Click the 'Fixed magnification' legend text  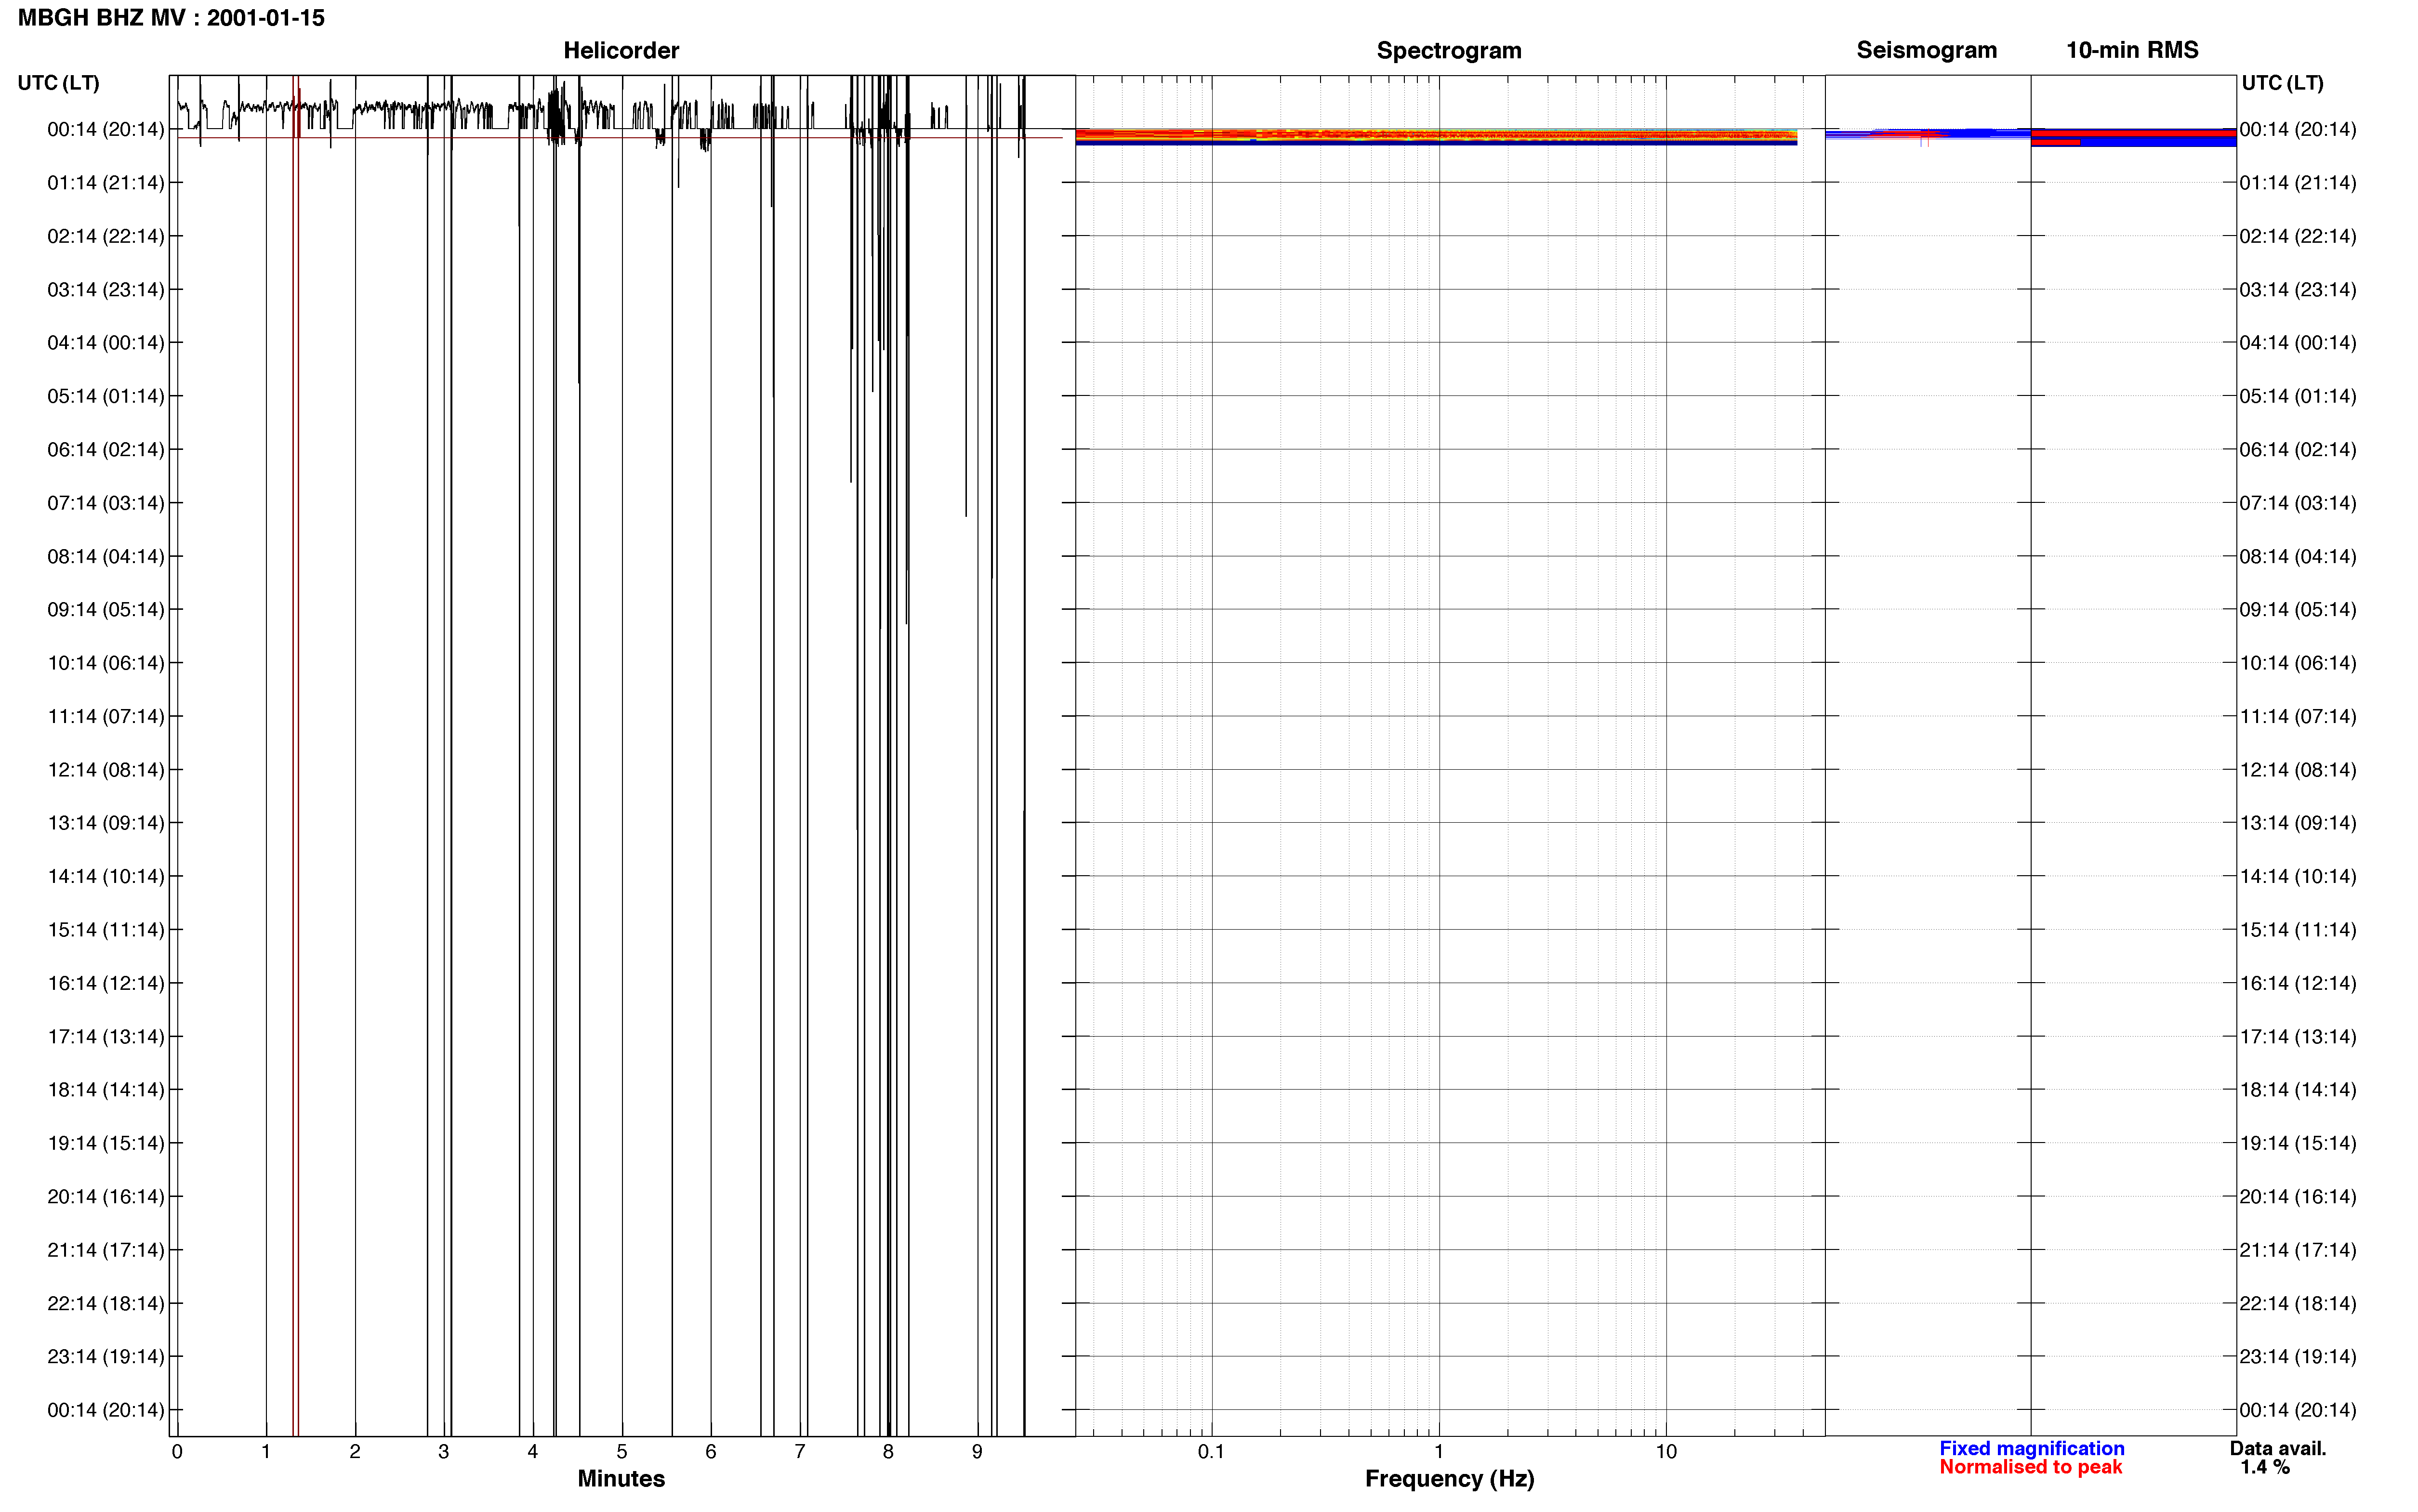[x=2031, y=1448]
